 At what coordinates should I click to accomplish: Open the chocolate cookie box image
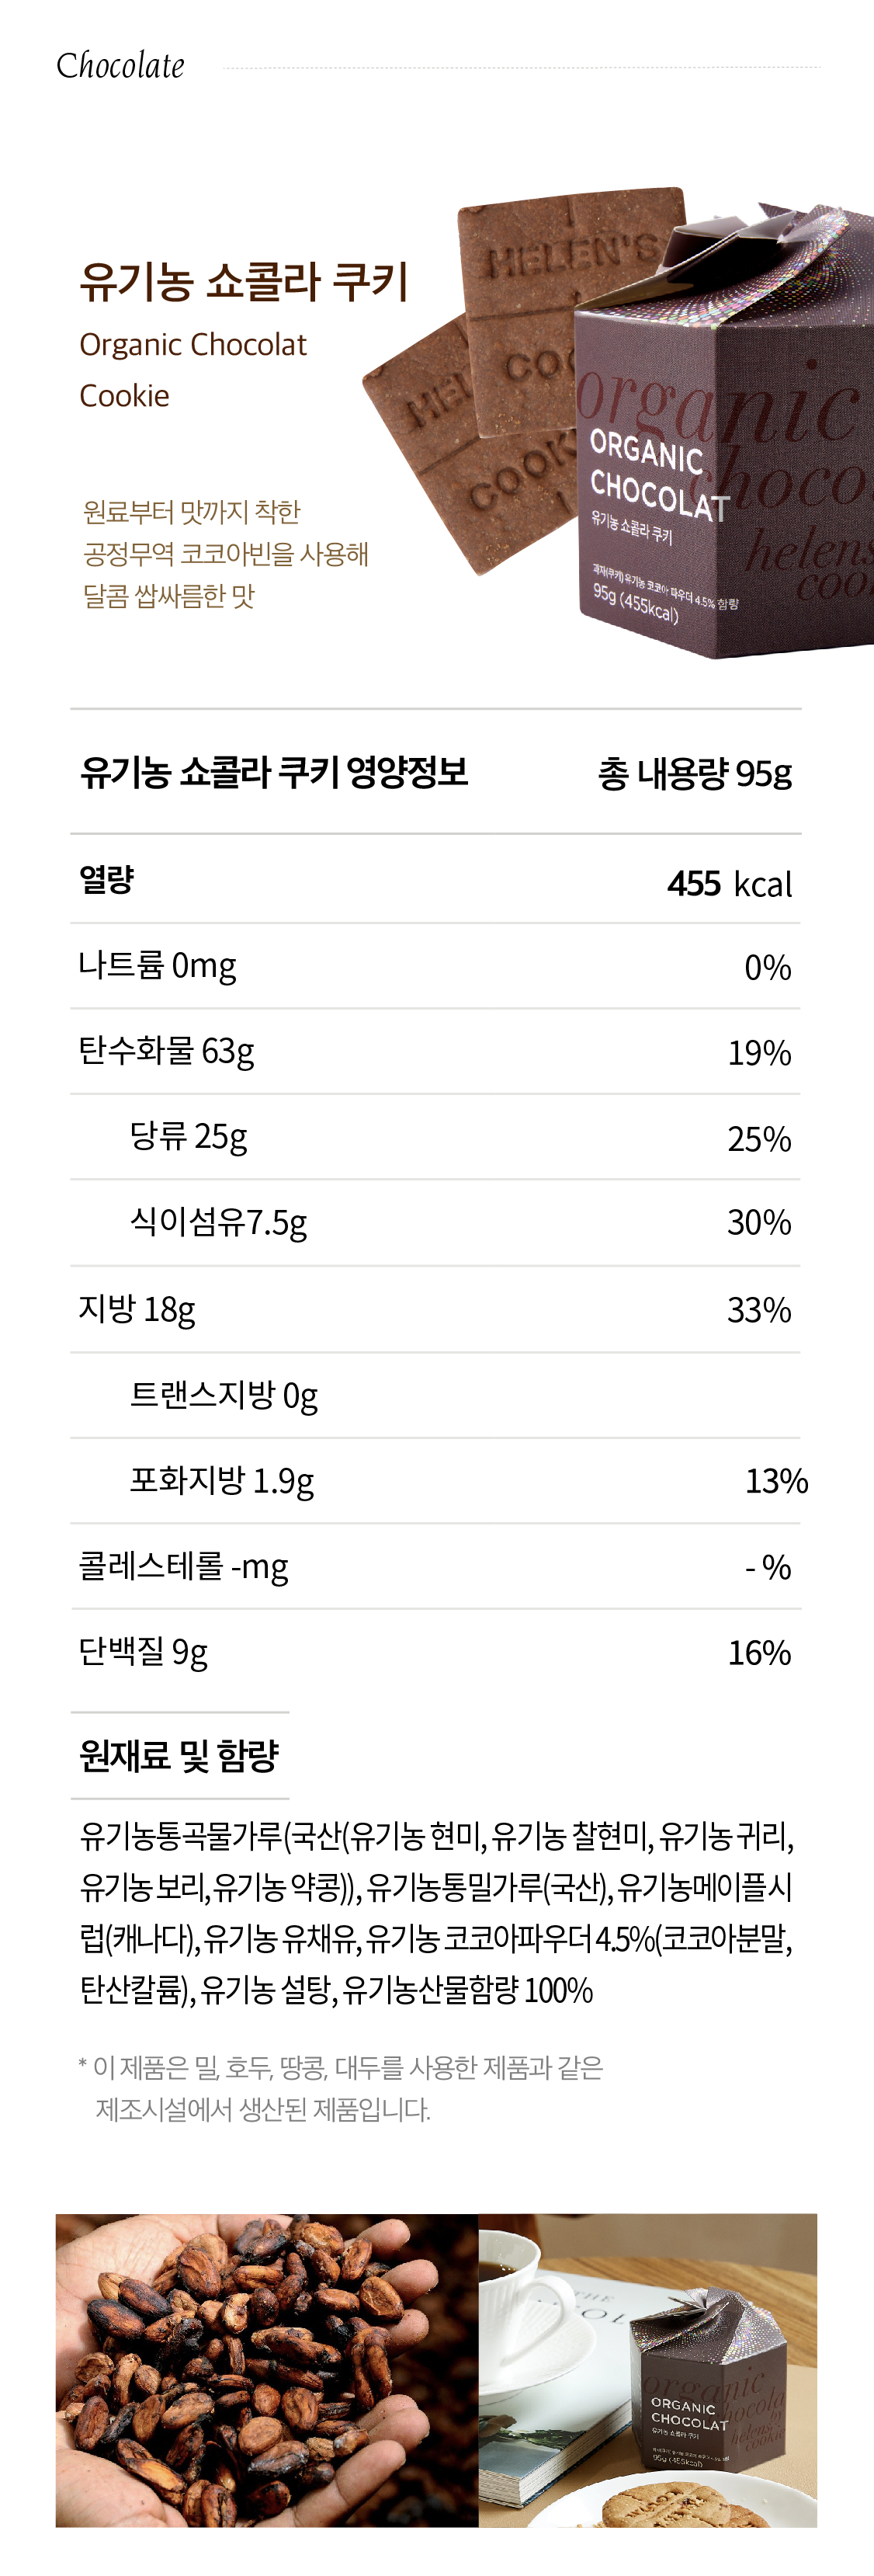point(724,435)
